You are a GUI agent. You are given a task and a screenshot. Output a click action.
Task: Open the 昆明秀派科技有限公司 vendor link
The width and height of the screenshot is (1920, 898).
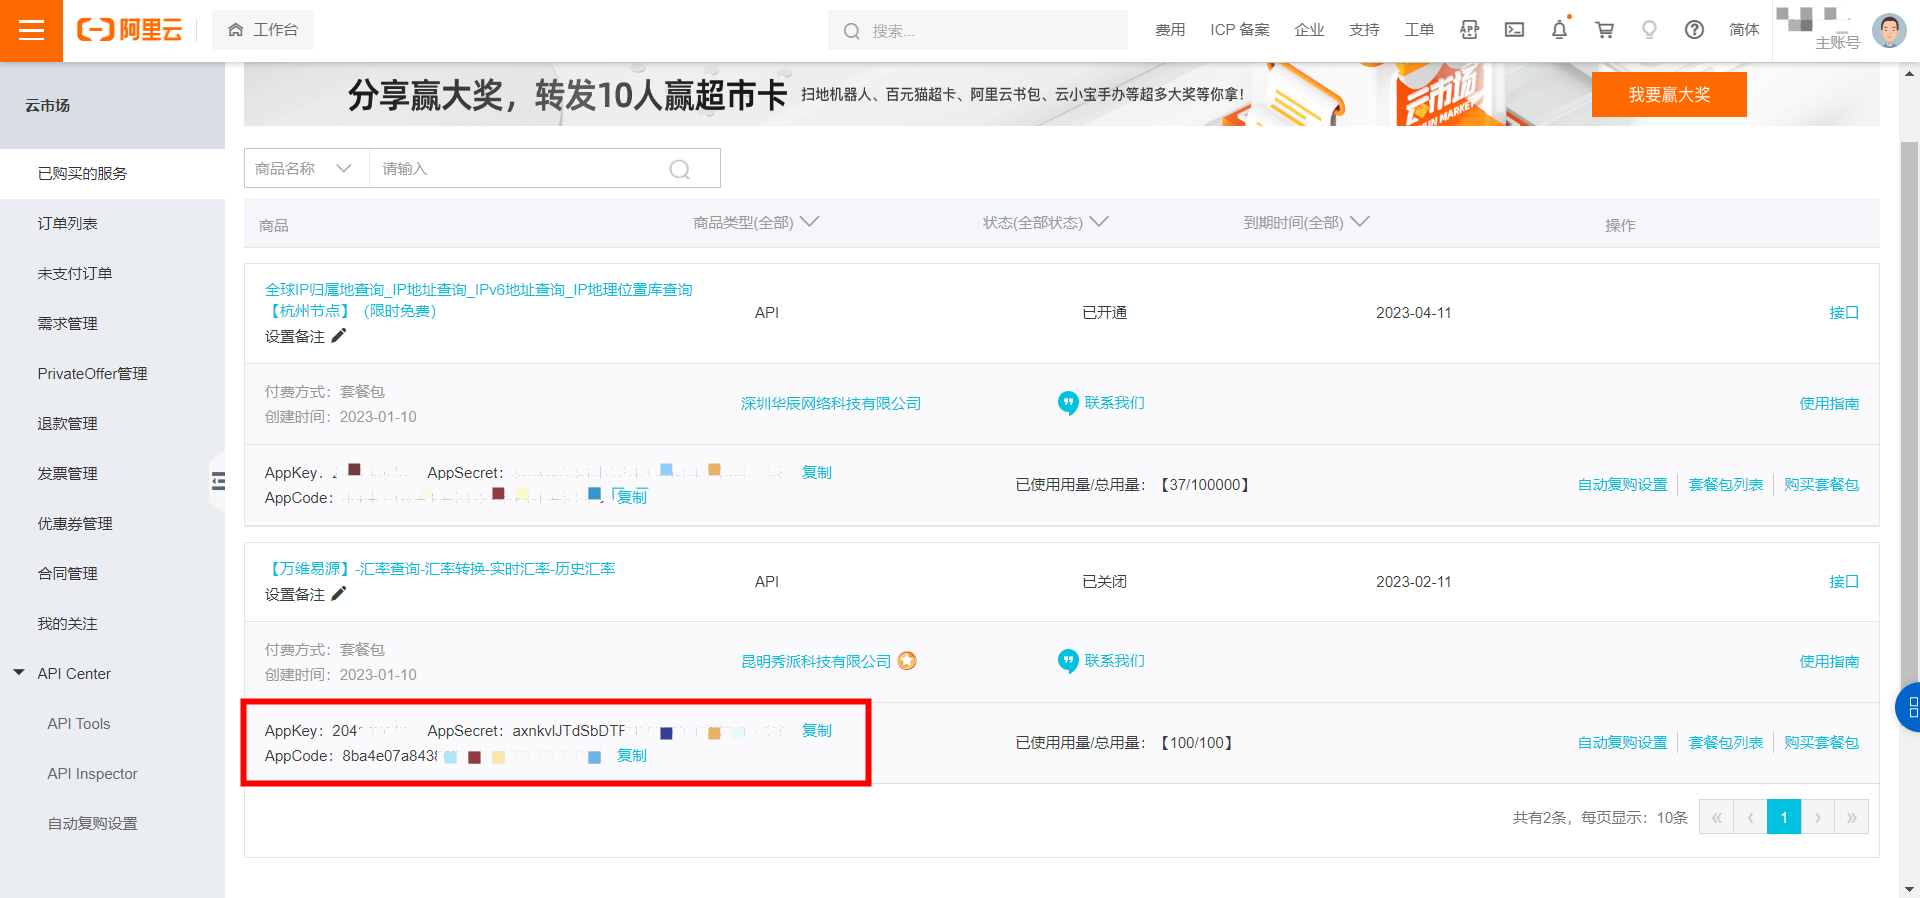coord(815,662)
